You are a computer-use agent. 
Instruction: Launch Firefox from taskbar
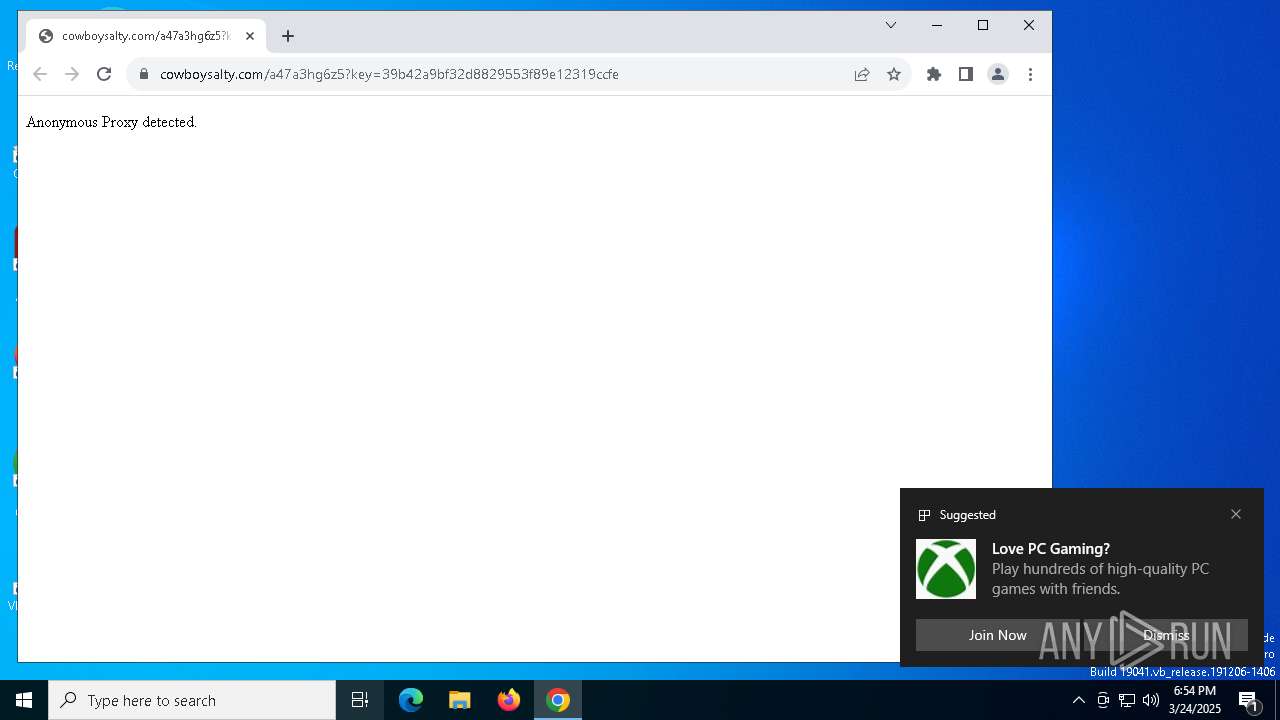point(509,700)
